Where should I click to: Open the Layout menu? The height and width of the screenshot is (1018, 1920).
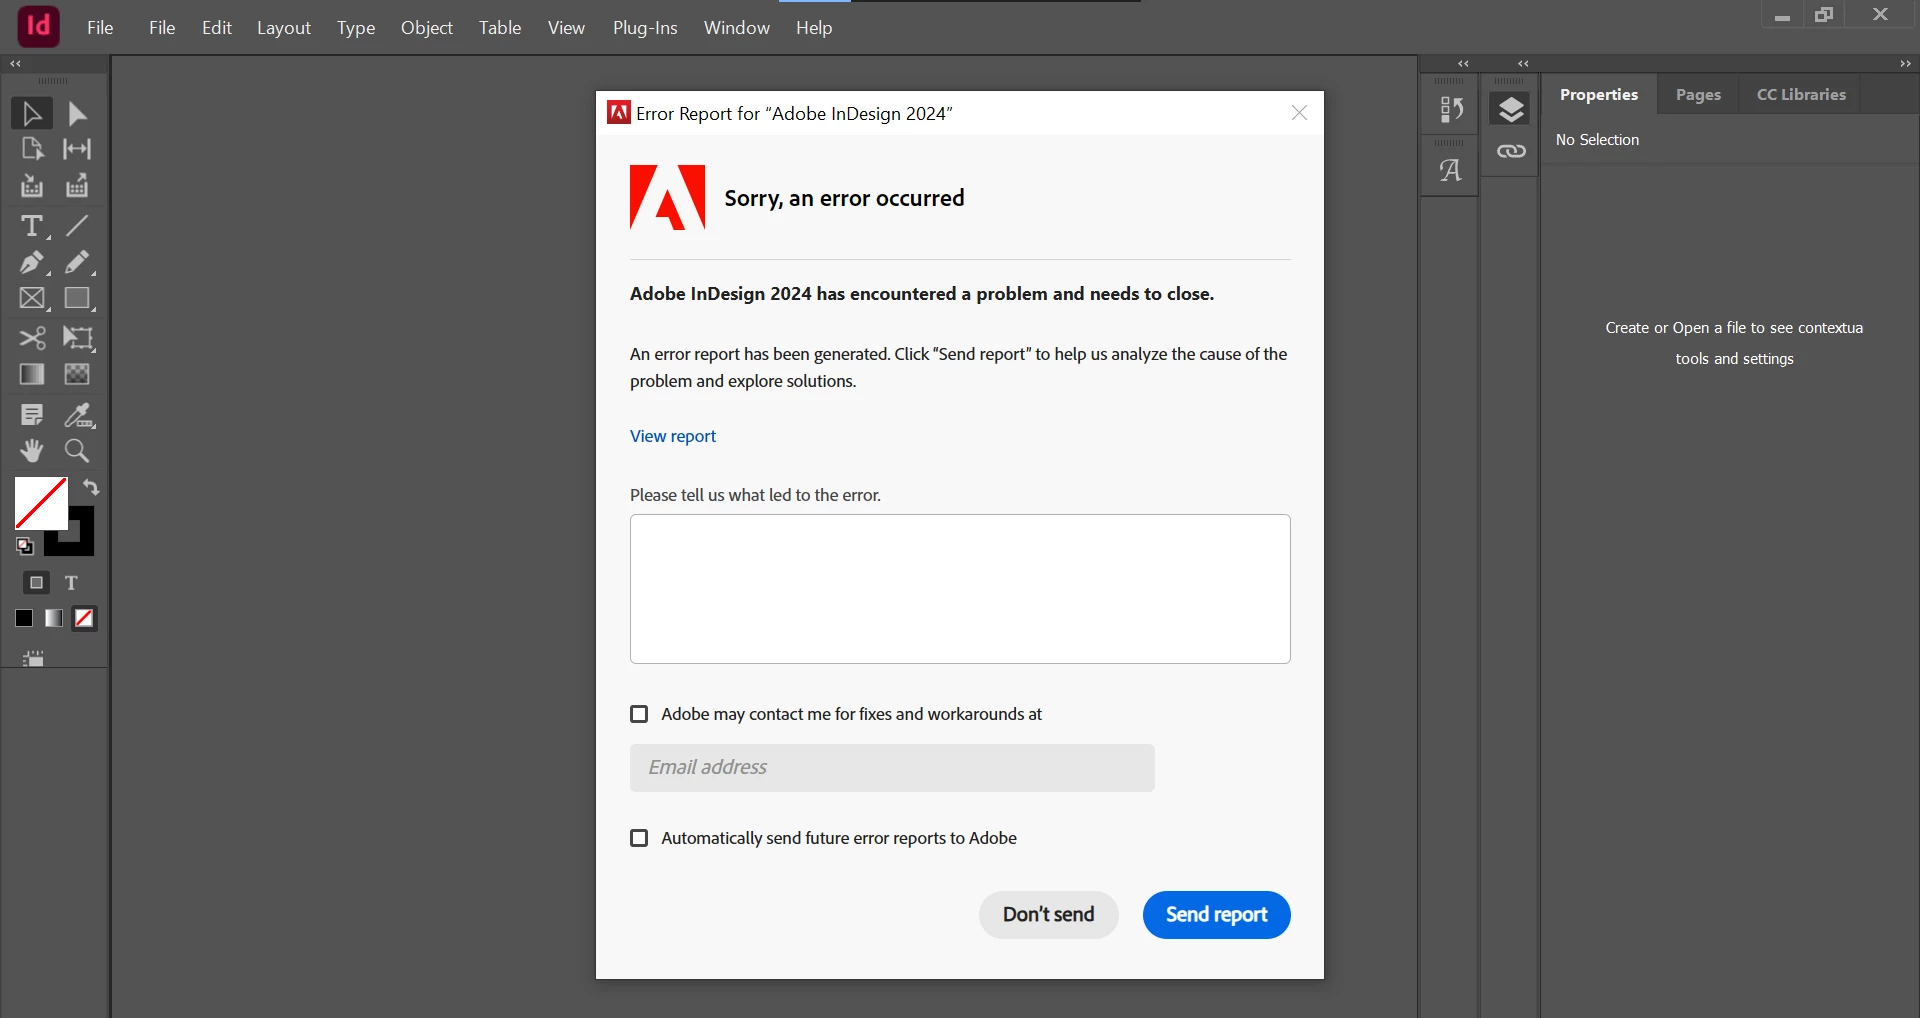click(x=284, y=28)
